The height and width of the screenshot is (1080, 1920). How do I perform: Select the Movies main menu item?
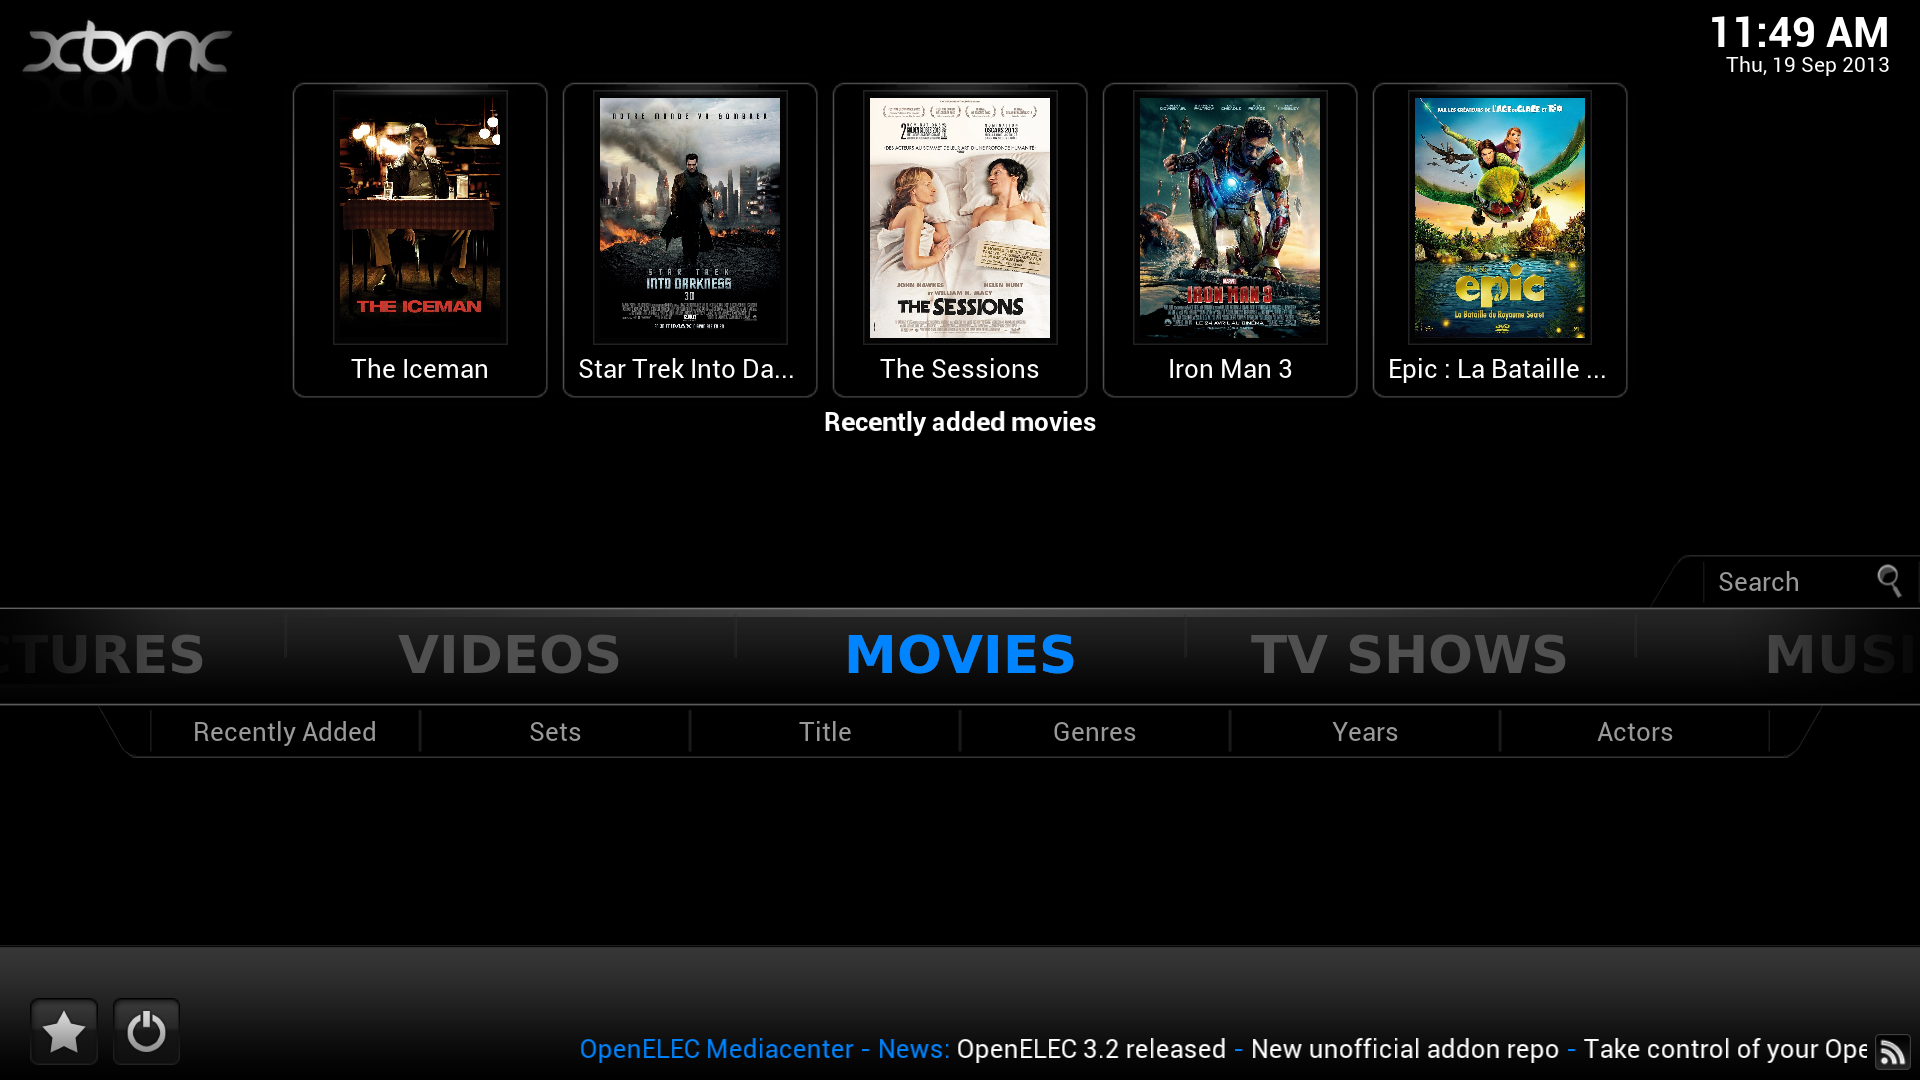pos(960,655)
